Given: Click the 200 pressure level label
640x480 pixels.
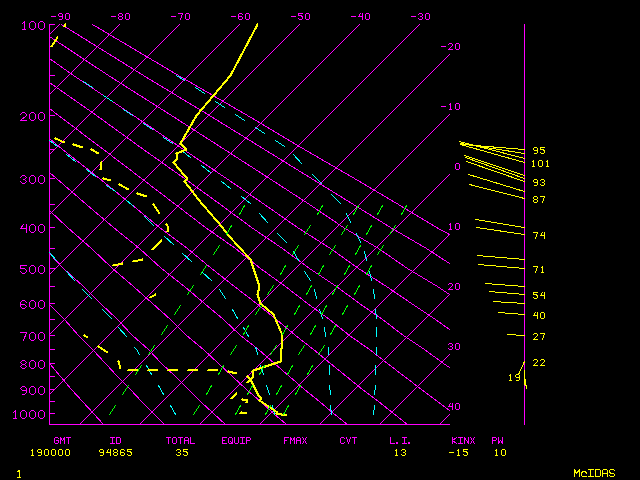Looking at the screenshot, I should click(34, 117).
